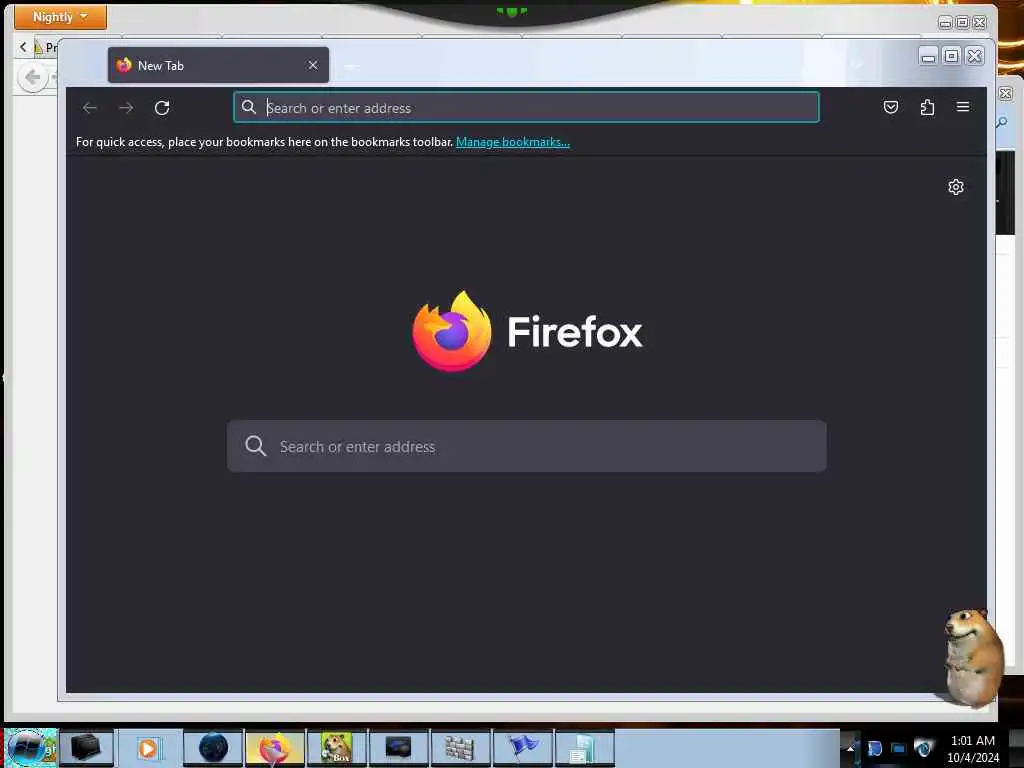This screenshot has height=768, width=1024.
Task: Click the search magnifier in the address bar
Action: pos(249,107)
